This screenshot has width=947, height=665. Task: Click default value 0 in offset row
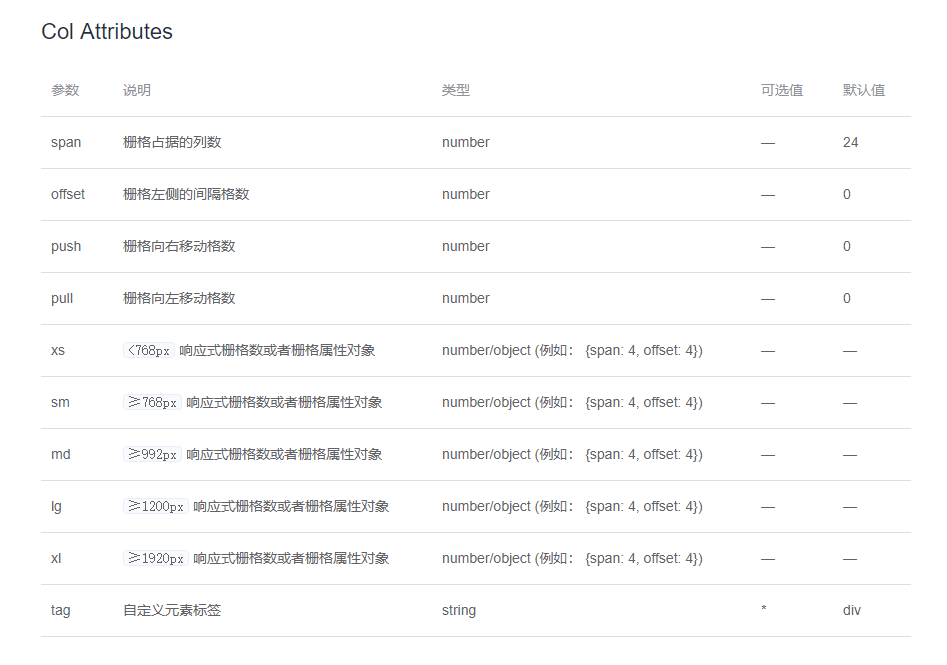(847, 194)
